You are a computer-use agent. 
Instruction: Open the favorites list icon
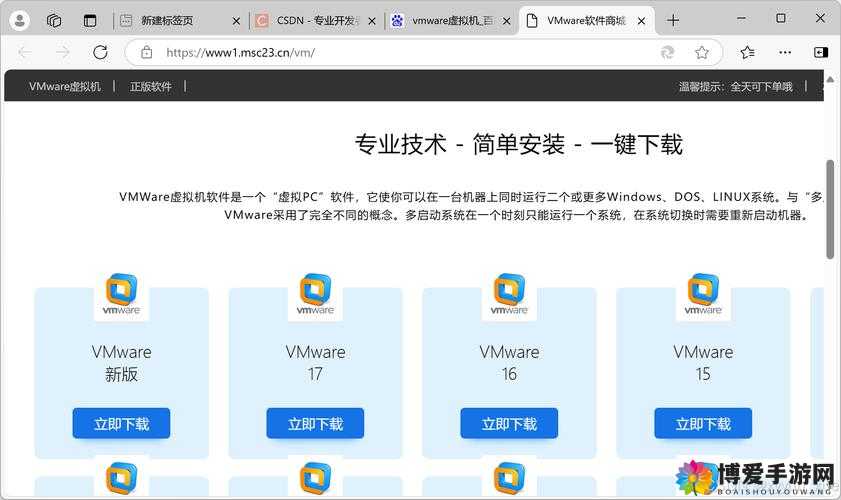click(x=747, y=52)
